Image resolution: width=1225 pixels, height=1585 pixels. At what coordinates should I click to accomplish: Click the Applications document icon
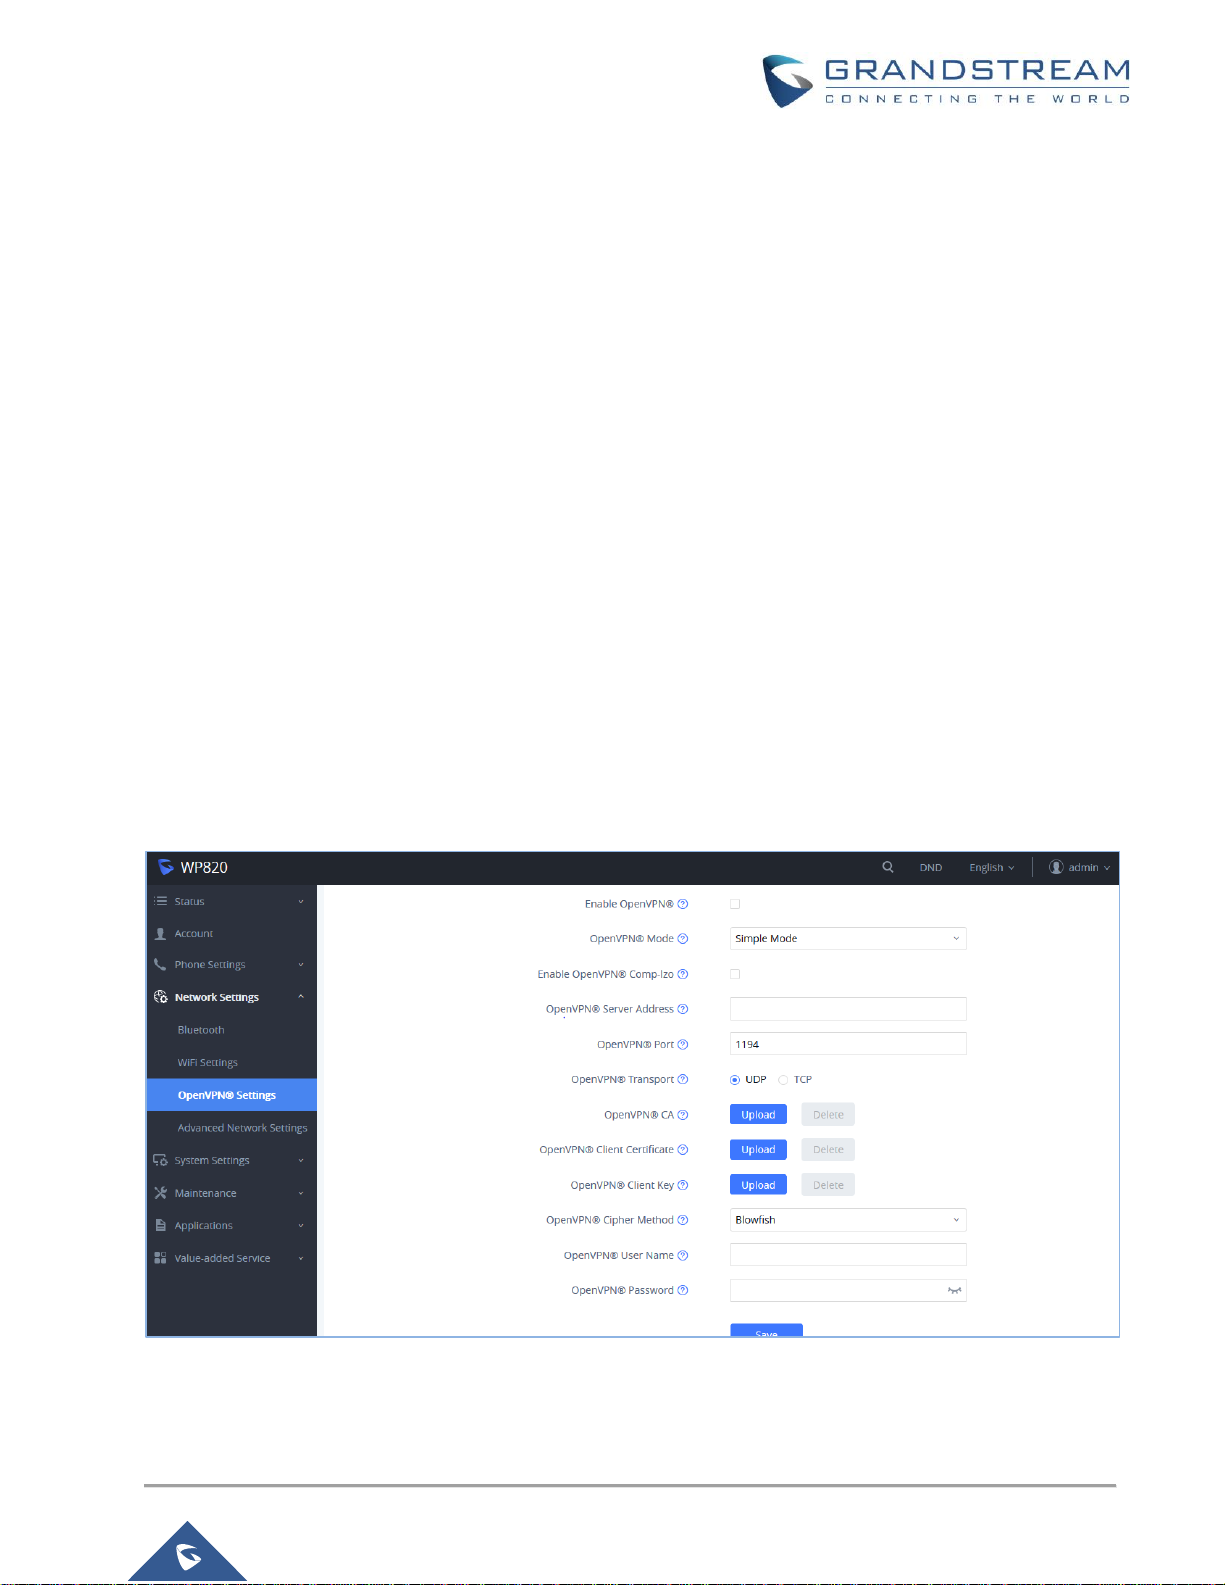click(160, 1225)
